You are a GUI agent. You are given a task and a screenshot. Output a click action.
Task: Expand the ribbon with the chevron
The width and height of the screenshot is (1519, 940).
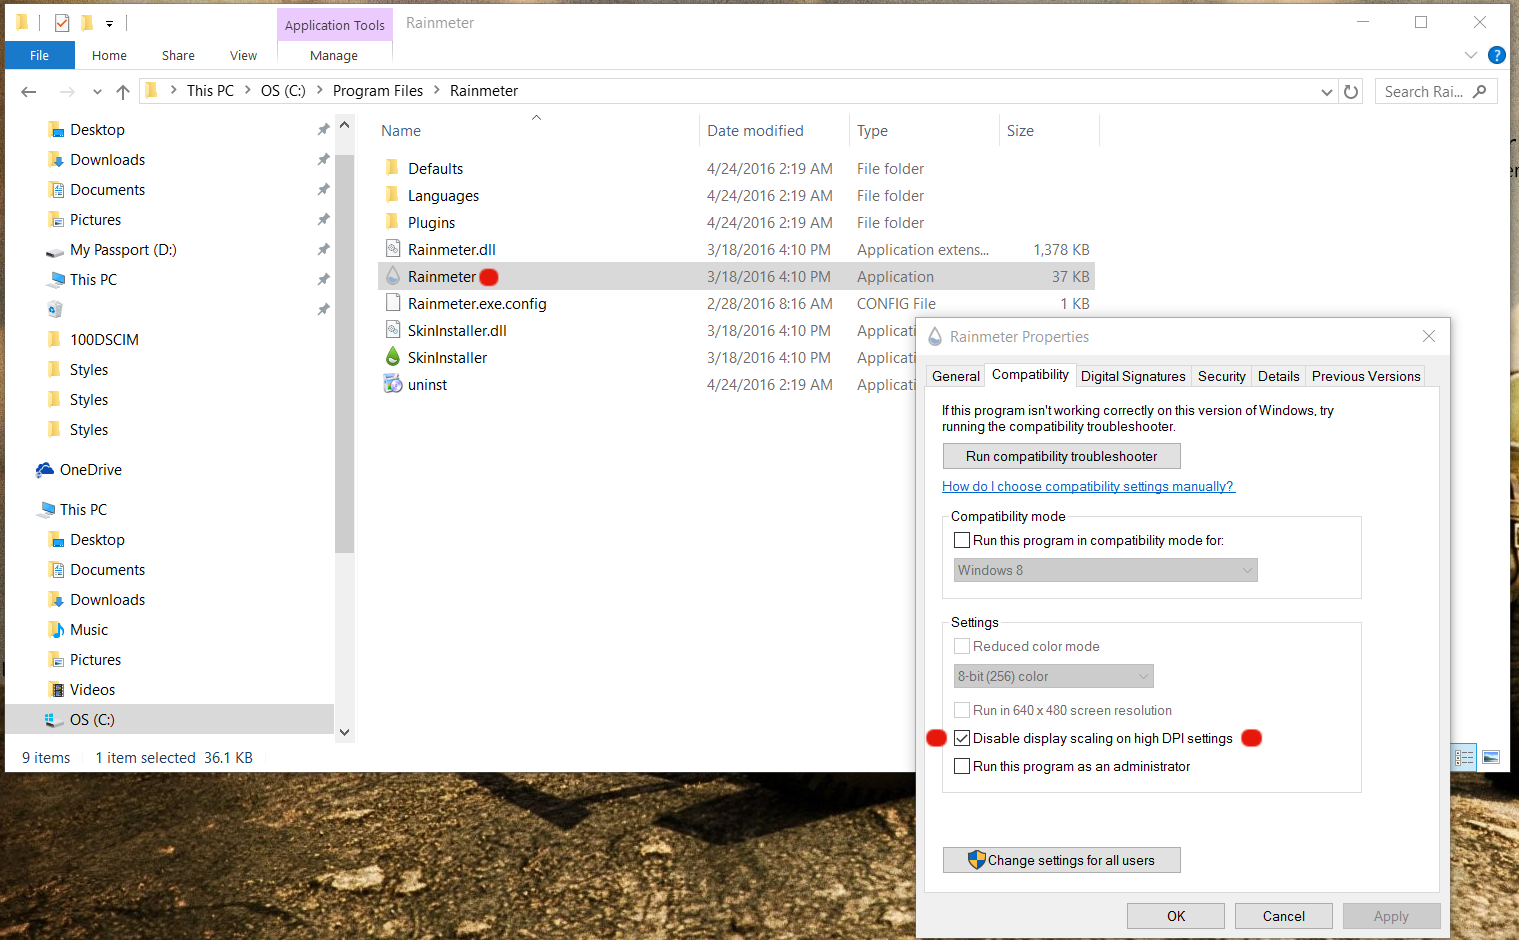[x=1470, y=55]
